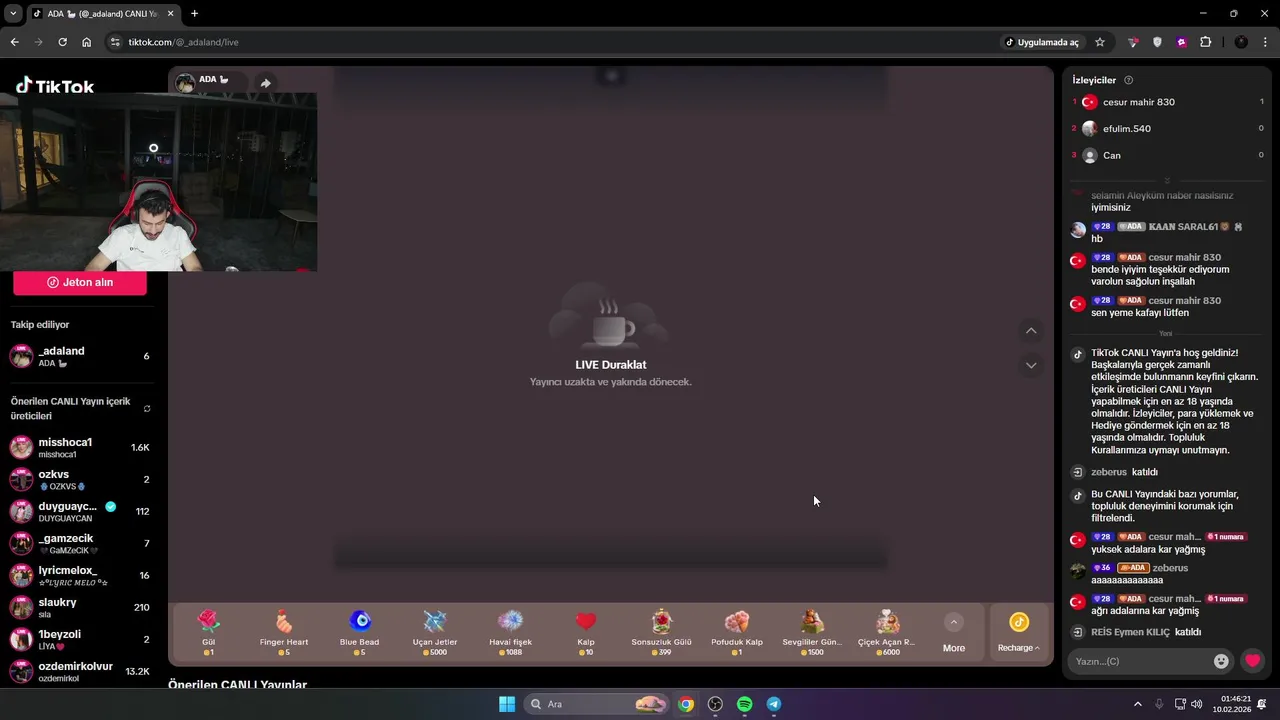
Task: Open Chrome profile avatar in toolbar
Action: (x=1241, y=42)
